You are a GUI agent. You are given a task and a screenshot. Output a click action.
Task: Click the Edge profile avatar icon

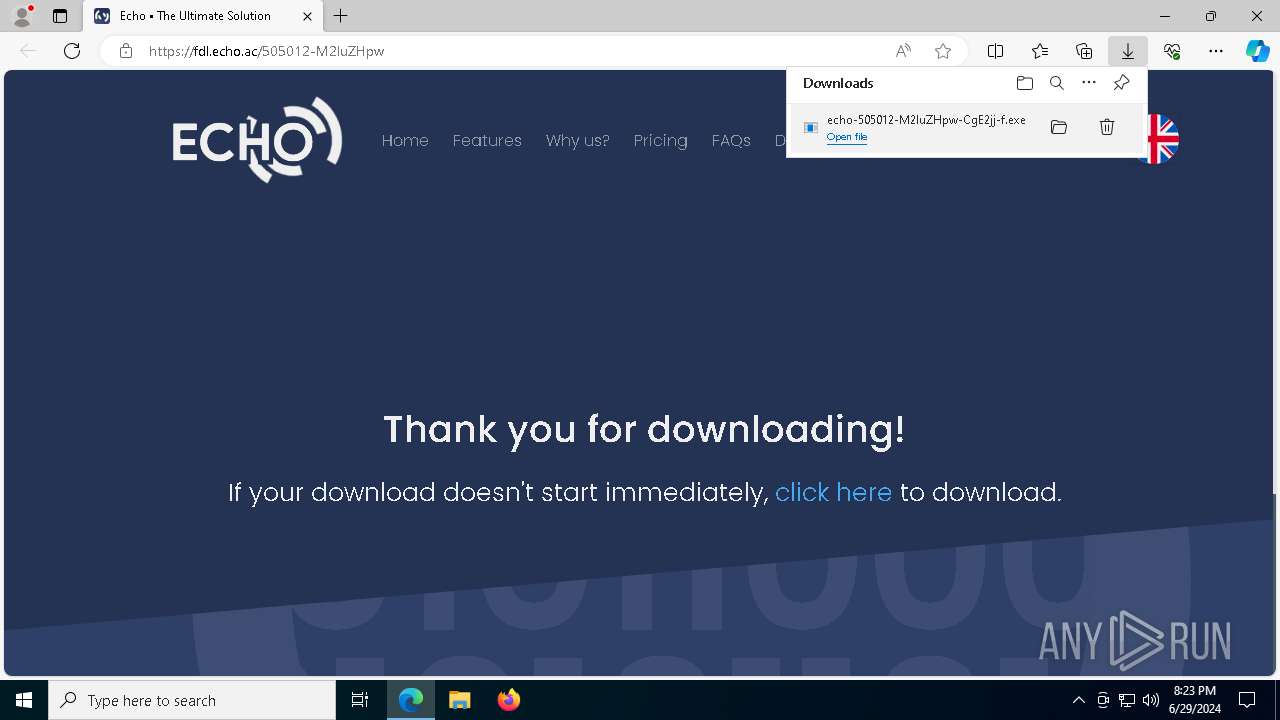(22, 16)
